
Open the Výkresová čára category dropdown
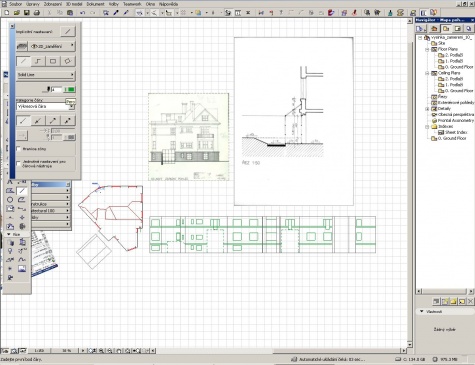click(46, 106)
